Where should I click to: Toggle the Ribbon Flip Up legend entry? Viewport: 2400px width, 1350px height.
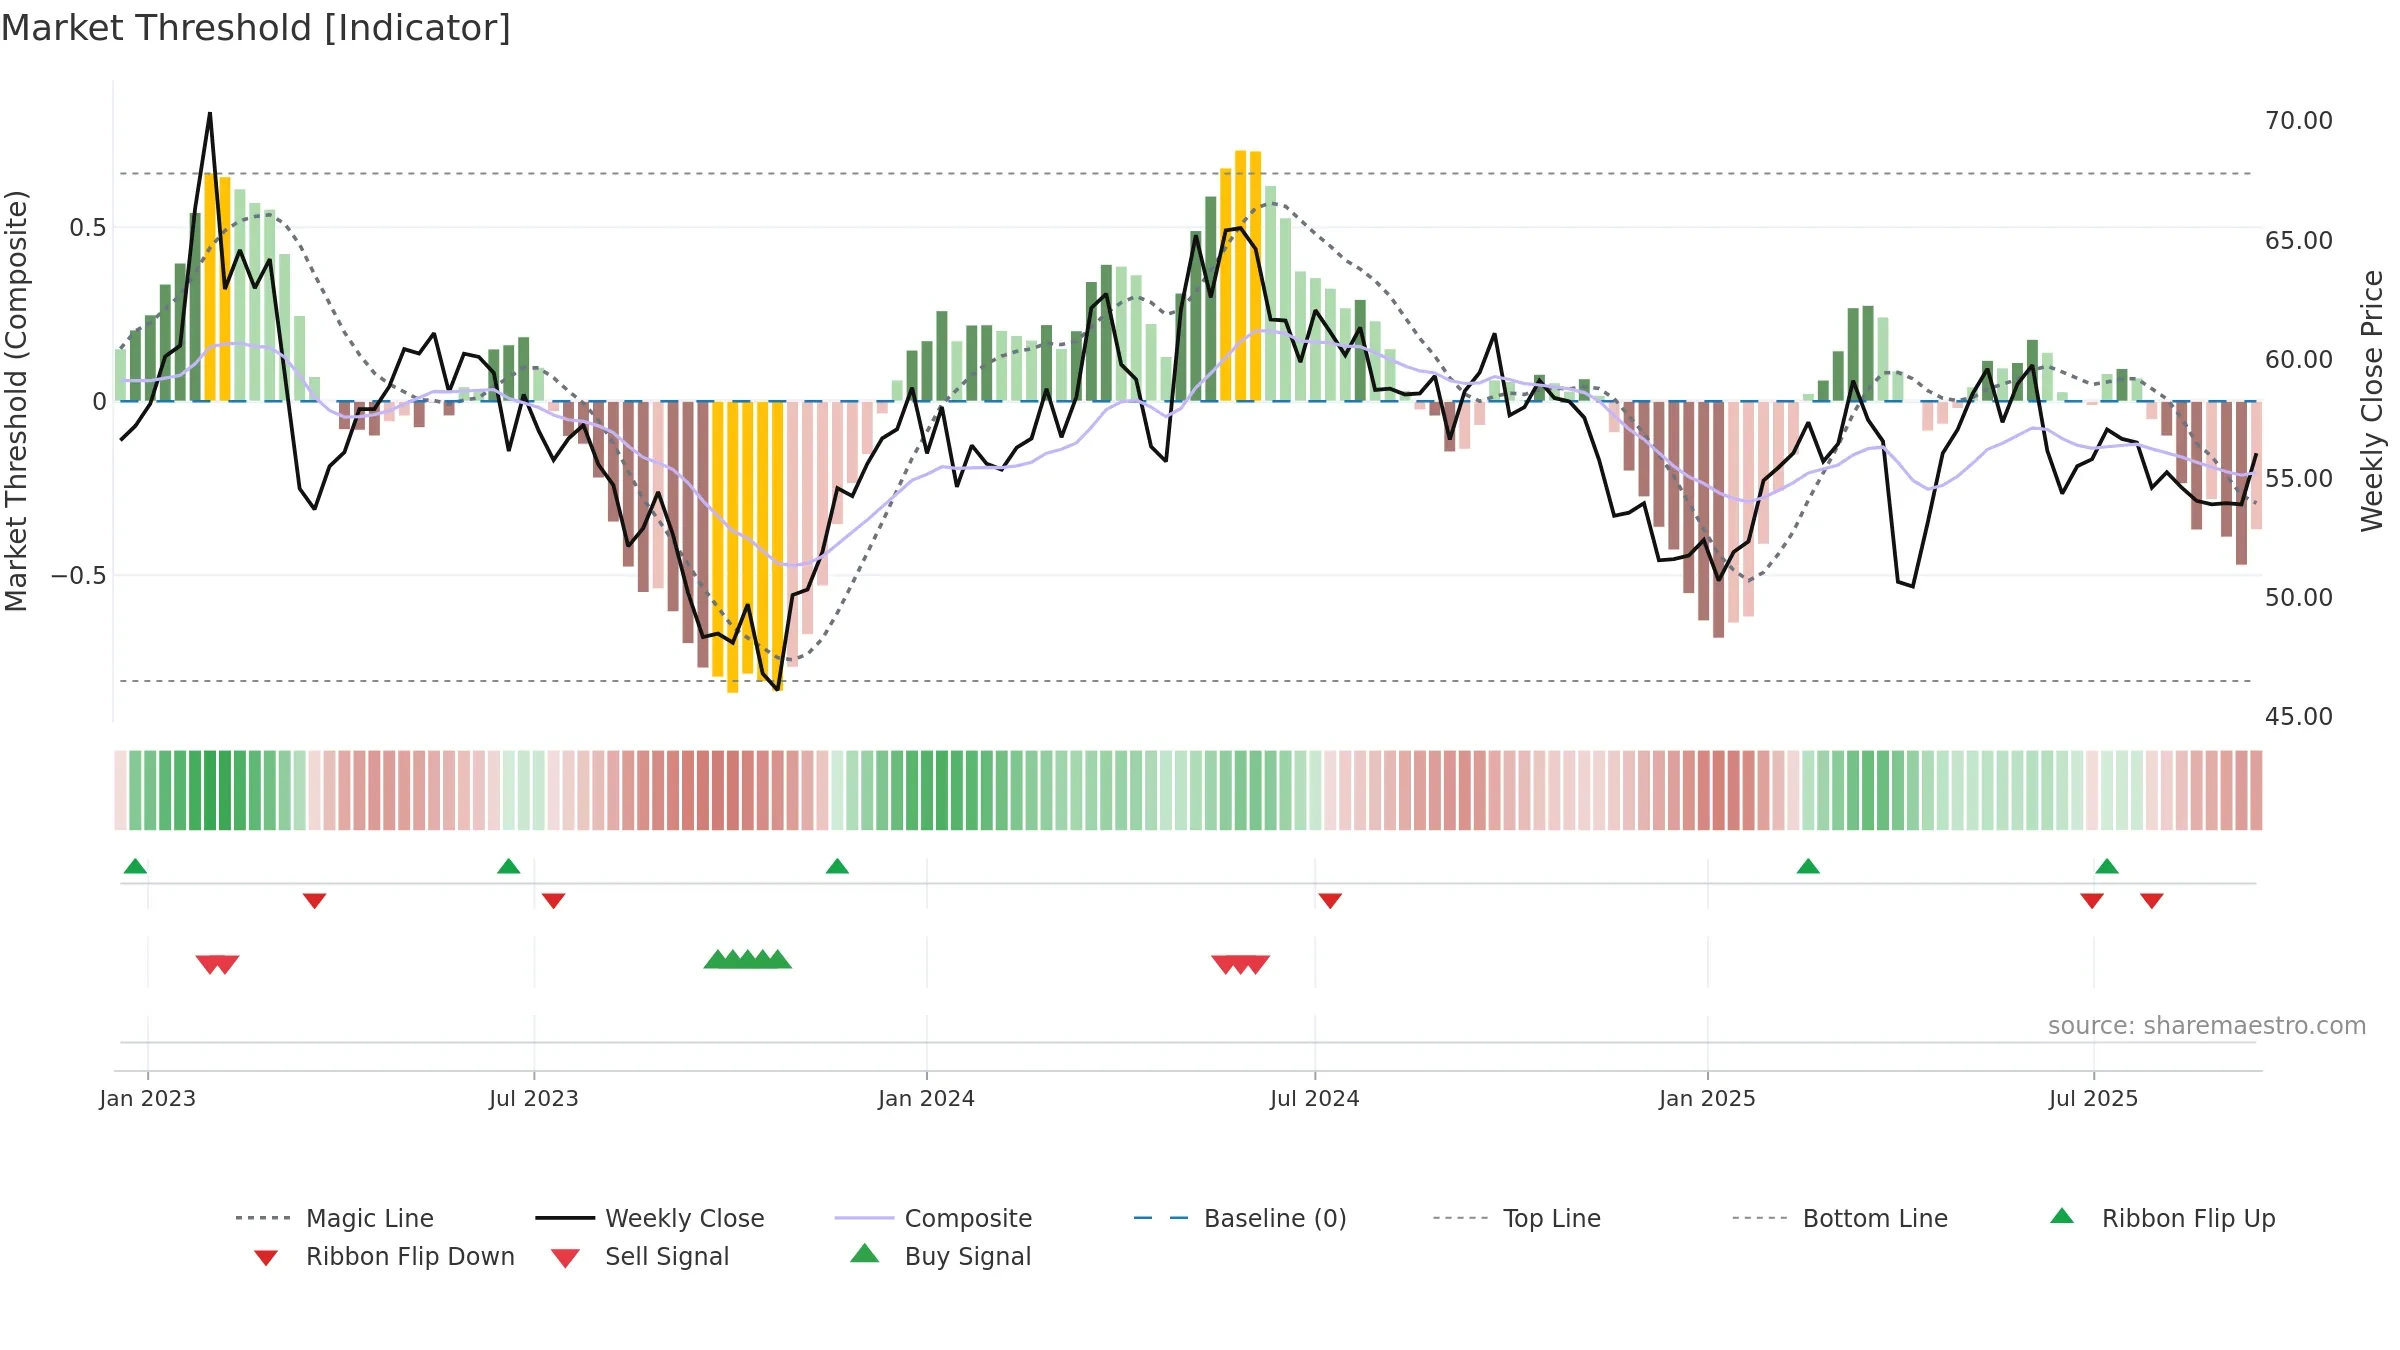(2162, 1218)
